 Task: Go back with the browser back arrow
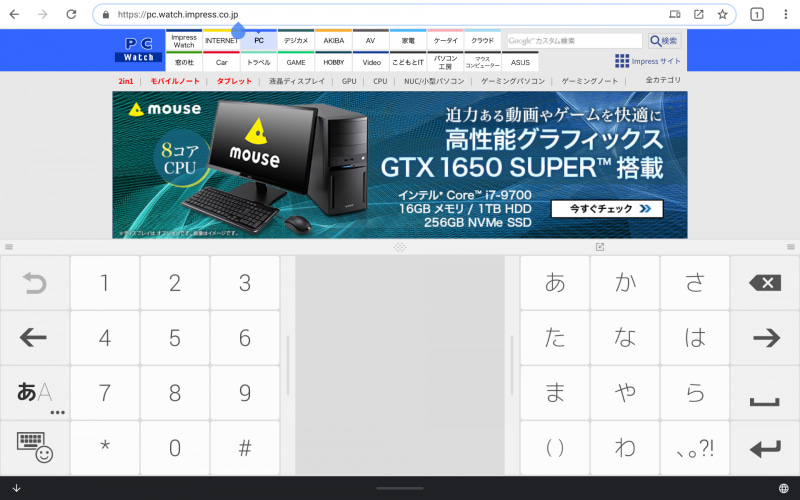(x=14, y=14)
